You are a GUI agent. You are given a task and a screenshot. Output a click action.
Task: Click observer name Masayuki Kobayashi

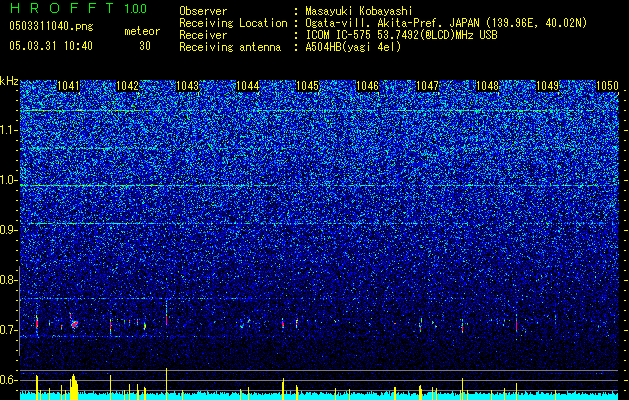tap(359, 11)
